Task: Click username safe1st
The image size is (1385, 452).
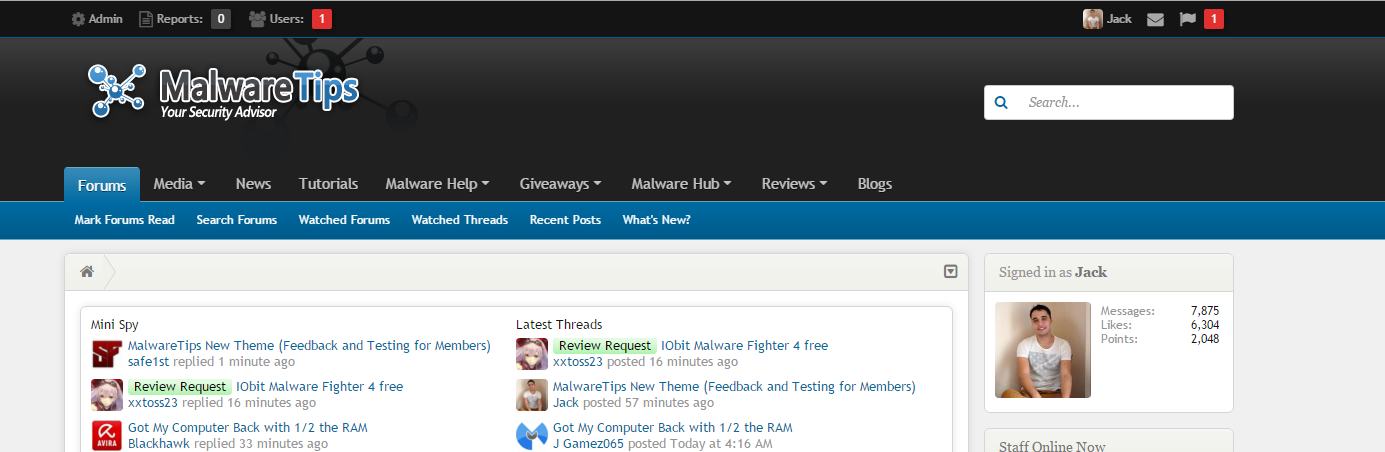Action: point(149,362)
